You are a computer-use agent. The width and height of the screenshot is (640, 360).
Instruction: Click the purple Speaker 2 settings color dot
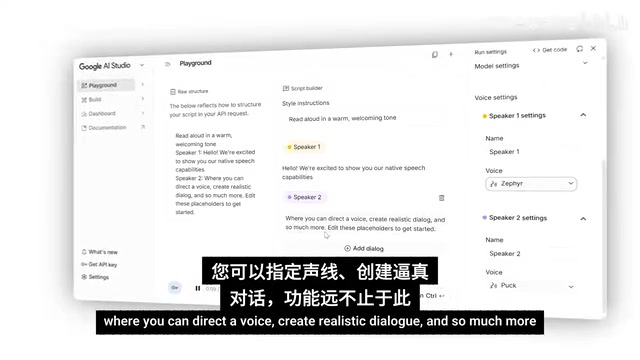[x=484, y=218]
